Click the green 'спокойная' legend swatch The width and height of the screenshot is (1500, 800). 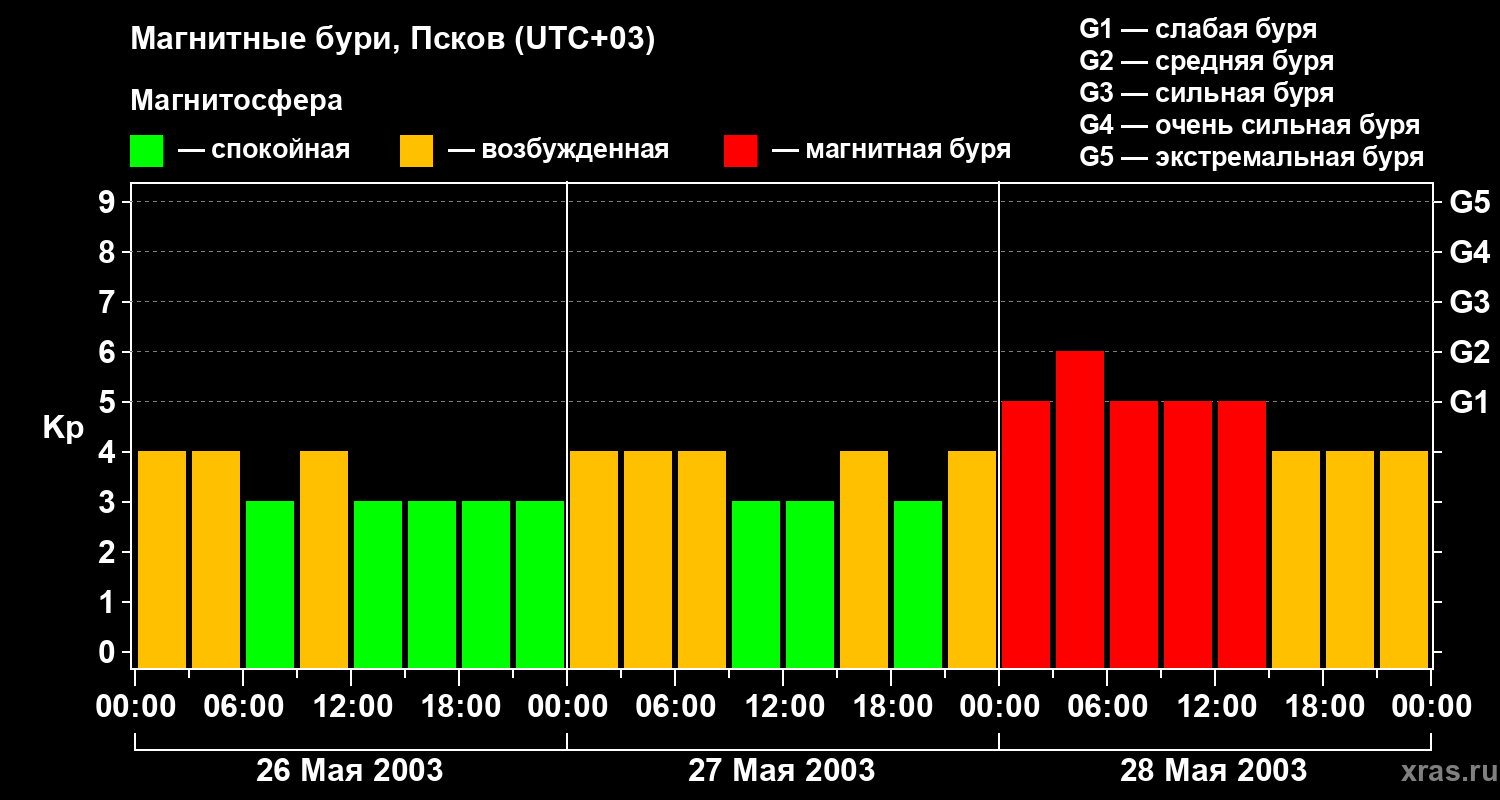point(146,151)
